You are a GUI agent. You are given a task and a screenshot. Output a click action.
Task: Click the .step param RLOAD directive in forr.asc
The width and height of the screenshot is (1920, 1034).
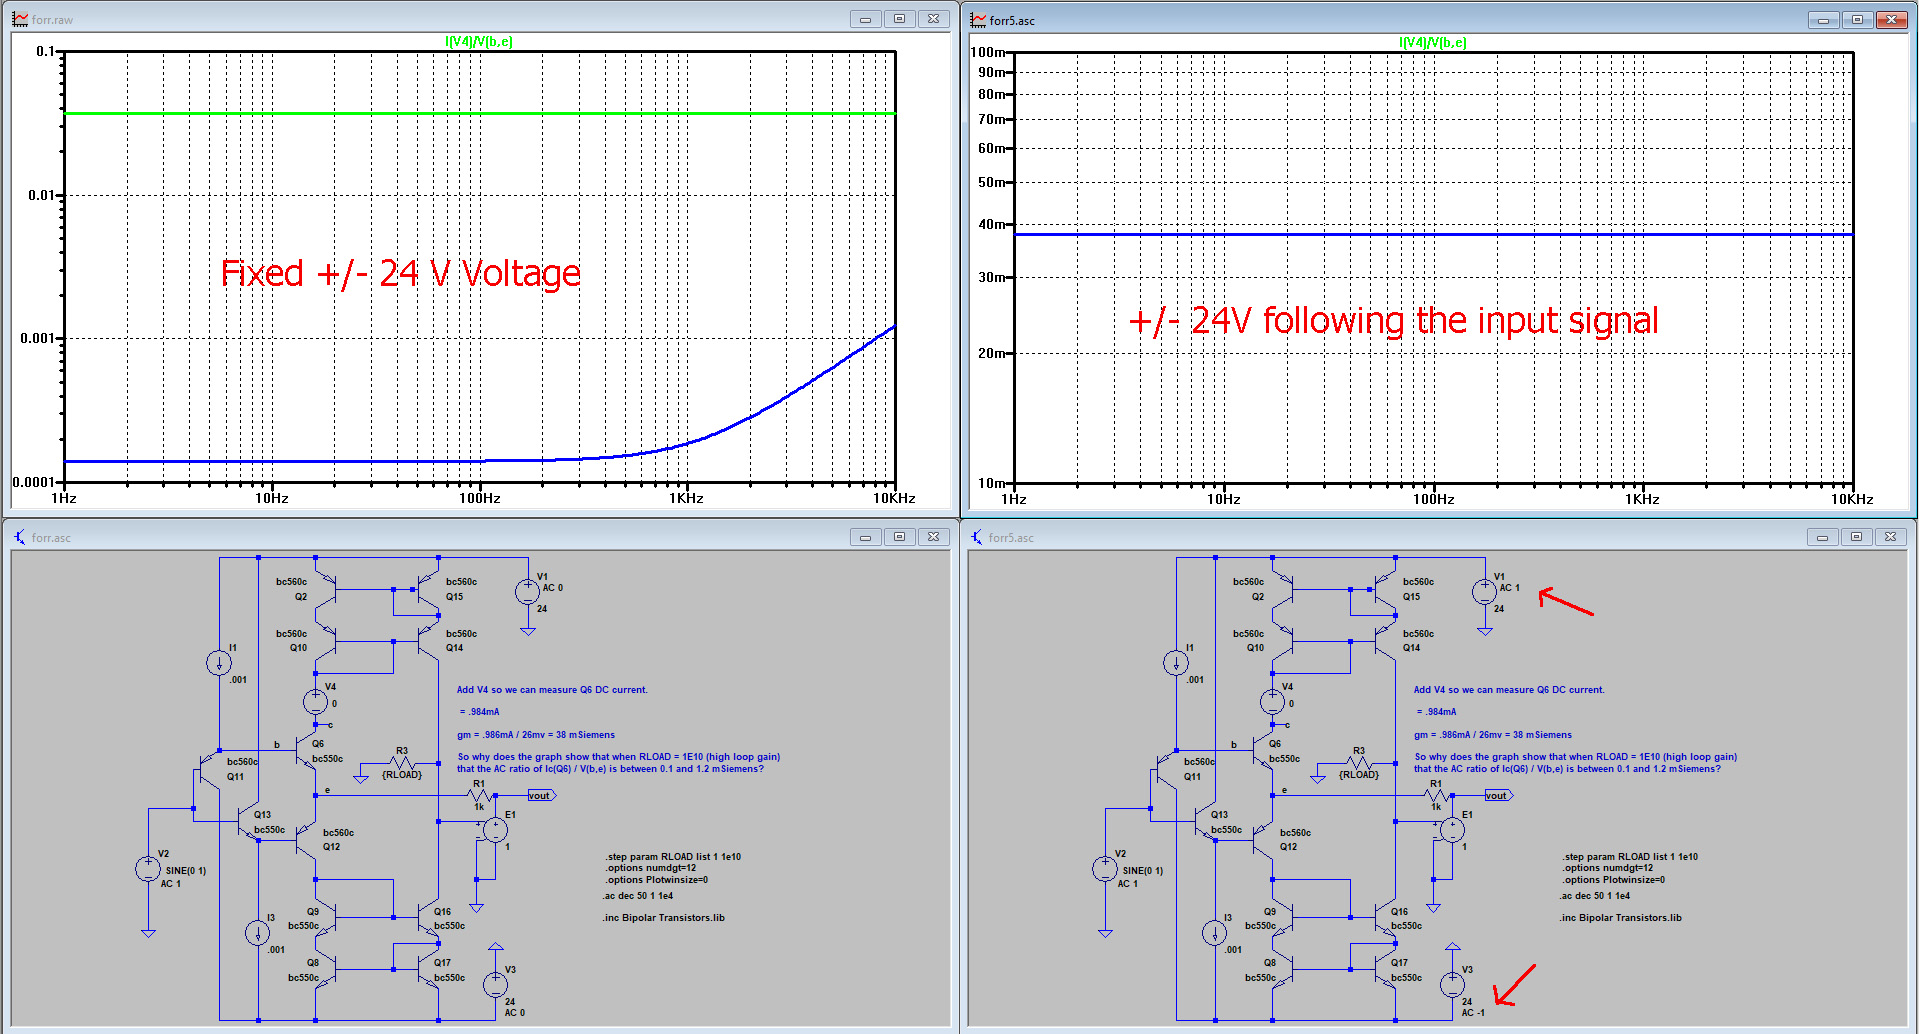click(673, 857)
